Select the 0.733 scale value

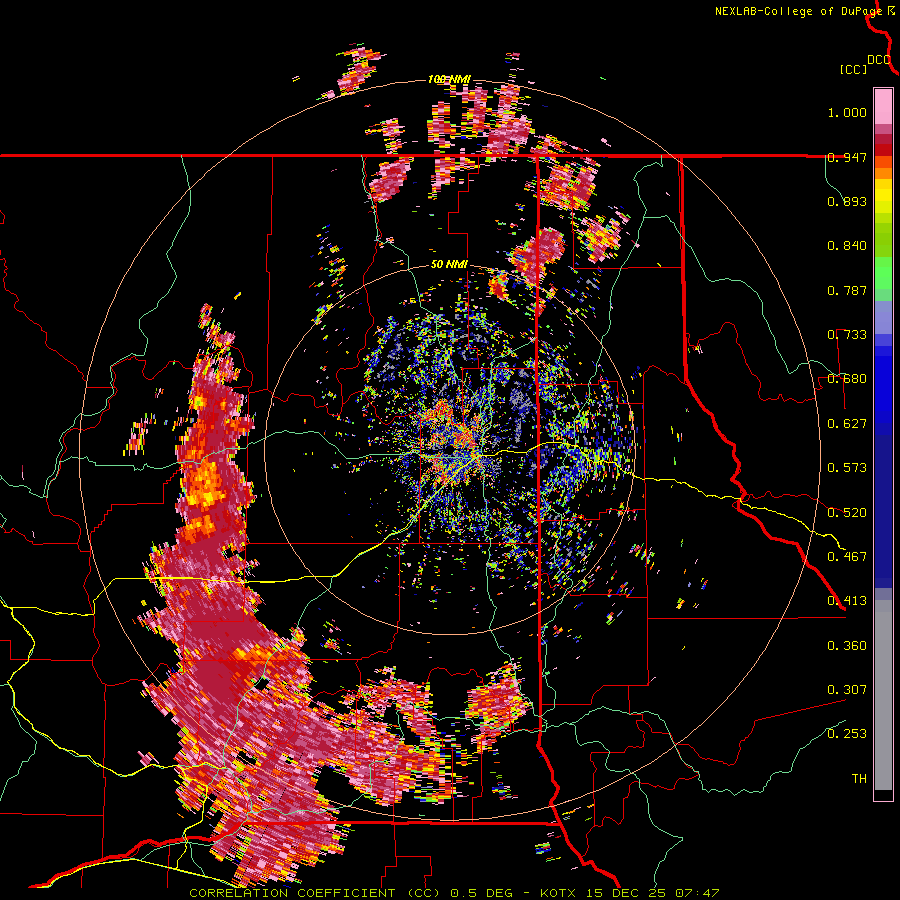point(847,335)
